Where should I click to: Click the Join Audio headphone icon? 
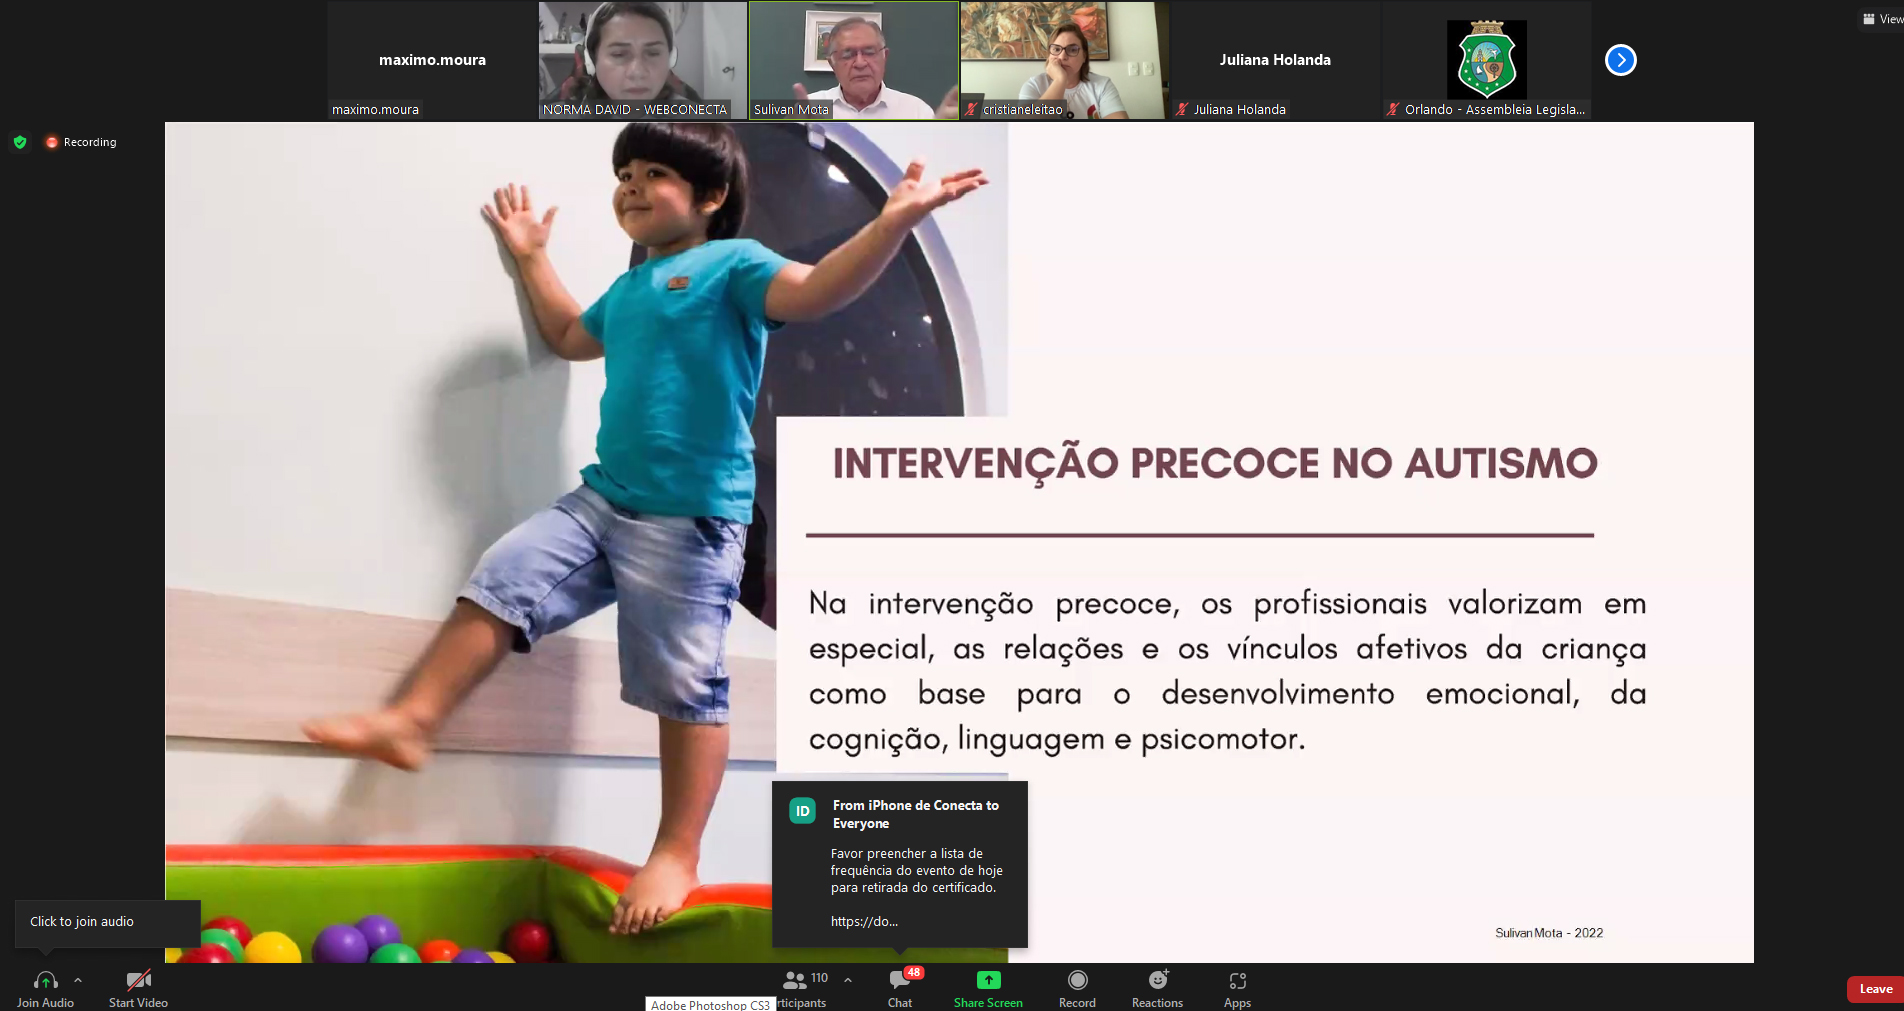(45, 981)
